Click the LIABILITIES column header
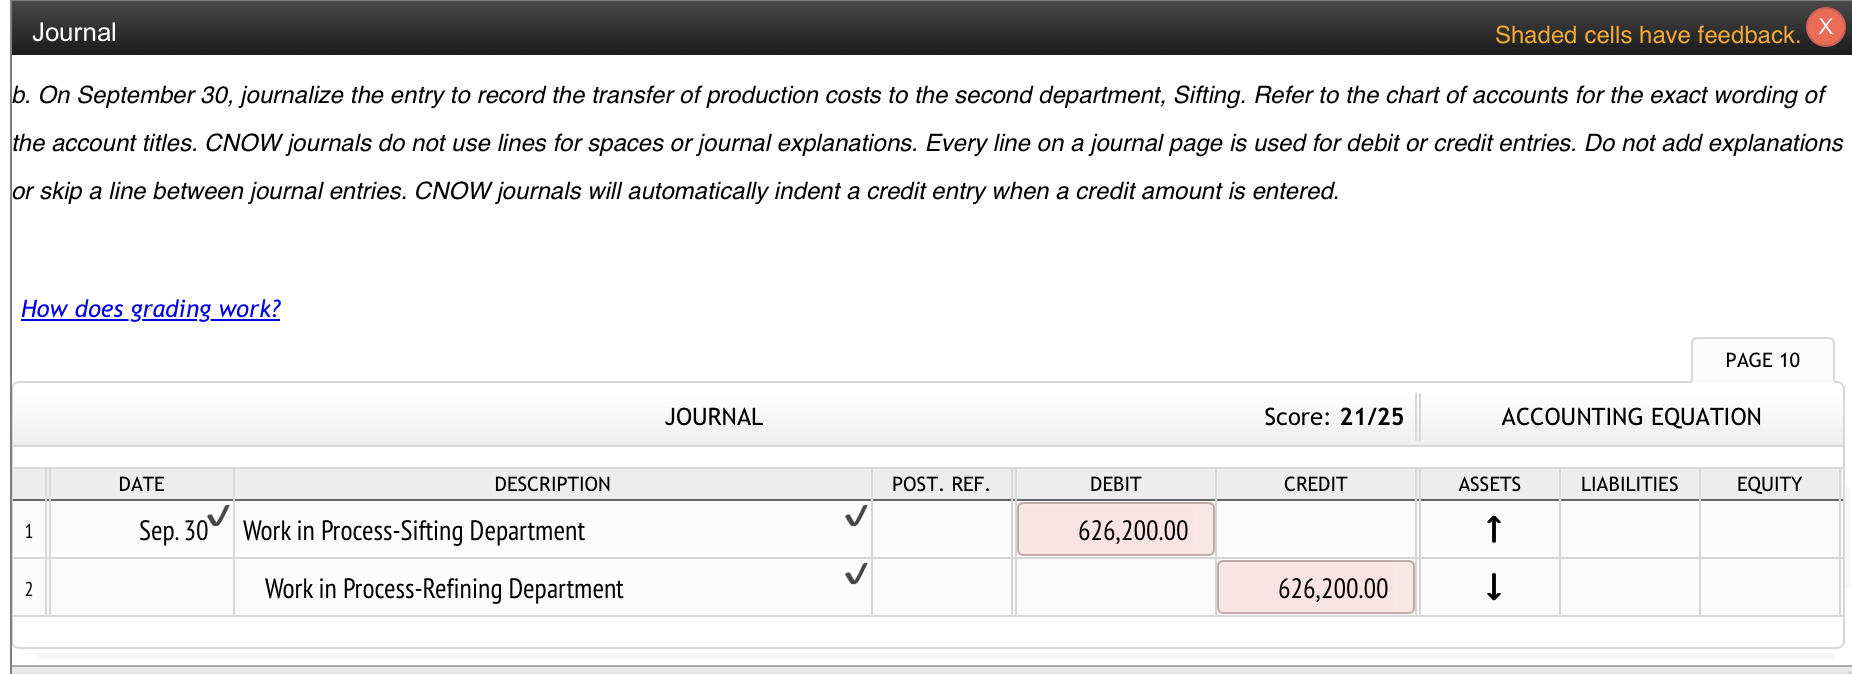1852x674 pixels. 1630,484
